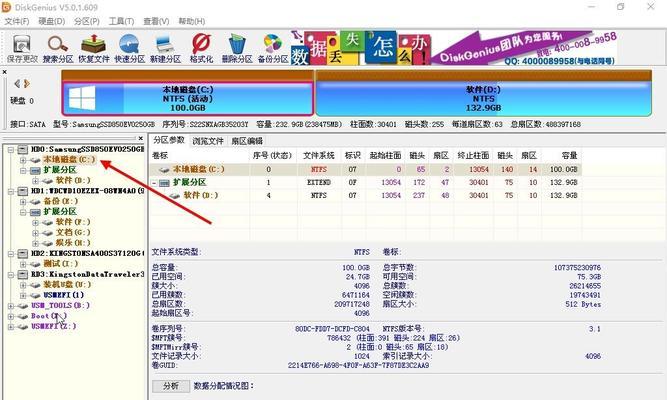Select 软件(F:) in the disk tree

pos(73,222)
